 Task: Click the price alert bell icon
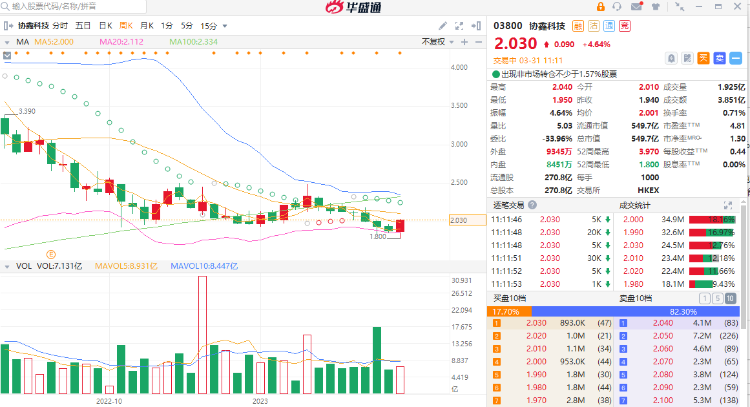(x=672, y=58)
